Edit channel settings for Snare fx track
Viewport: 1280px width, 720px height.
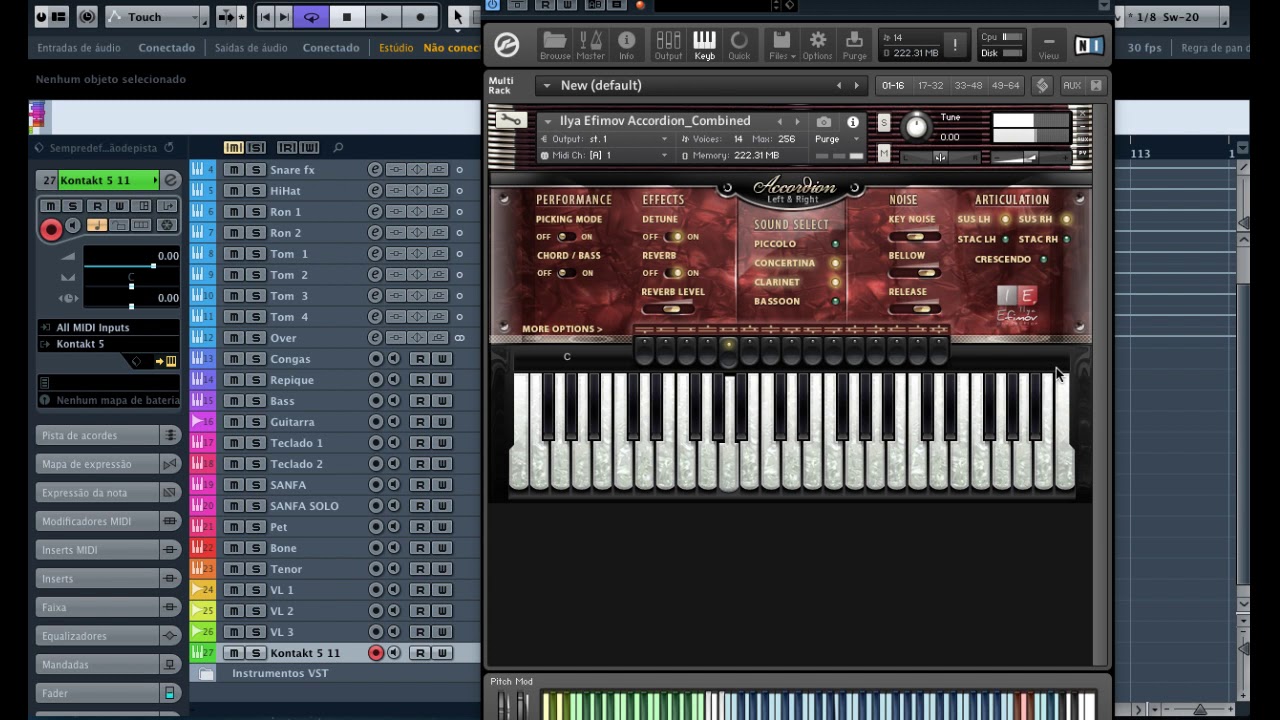(x=375, y=170)
